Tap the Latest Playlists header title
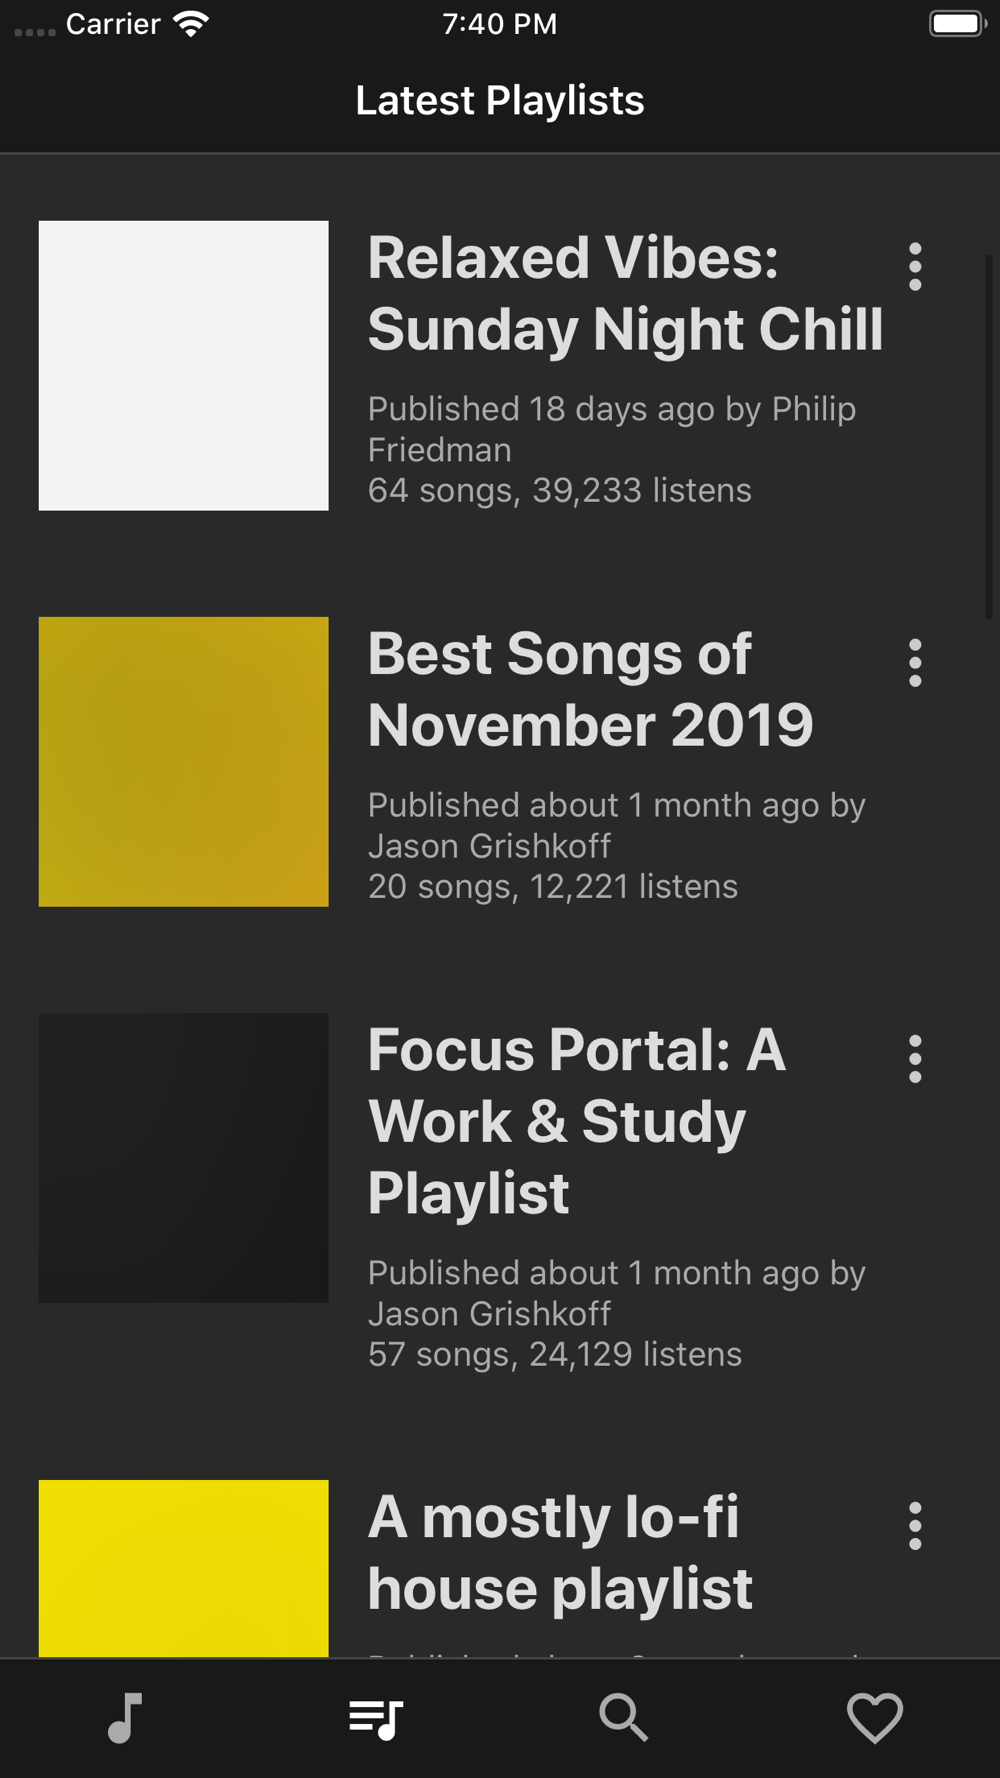Screen dimensions: 1000x1778 [x=500, y=101]
